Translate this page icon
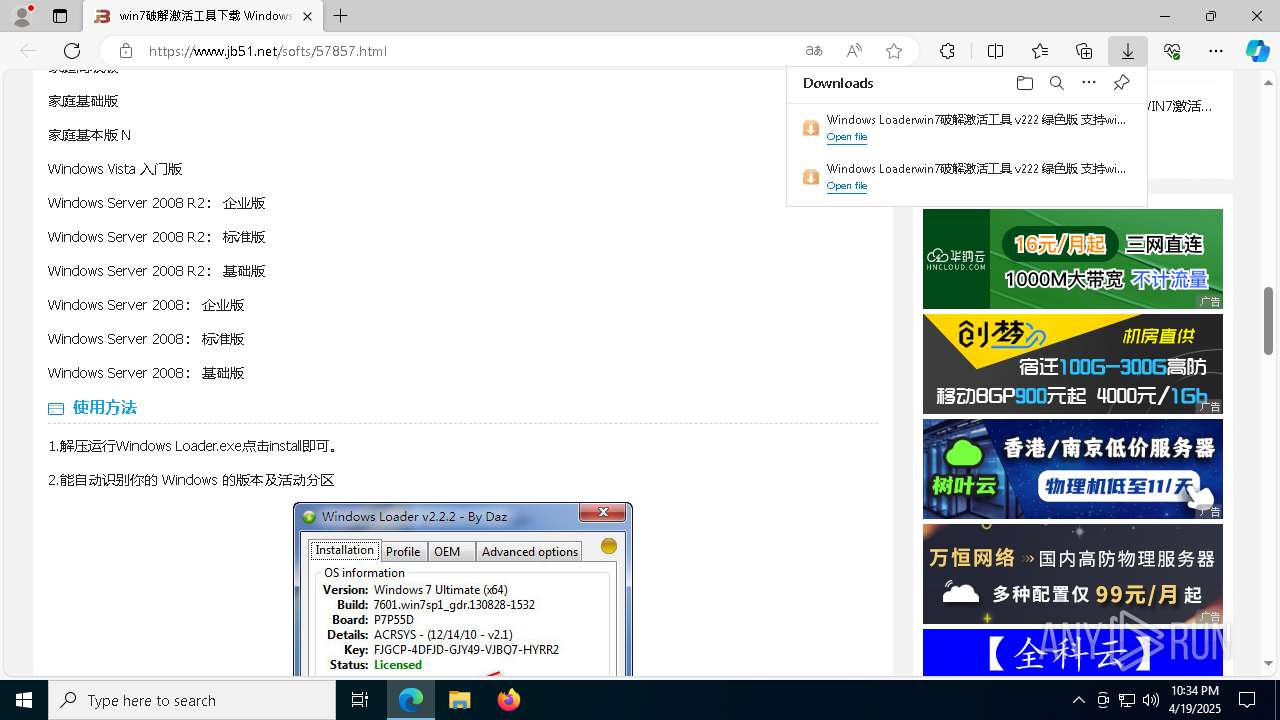The image size is (1280, 720). click(814, 51)
